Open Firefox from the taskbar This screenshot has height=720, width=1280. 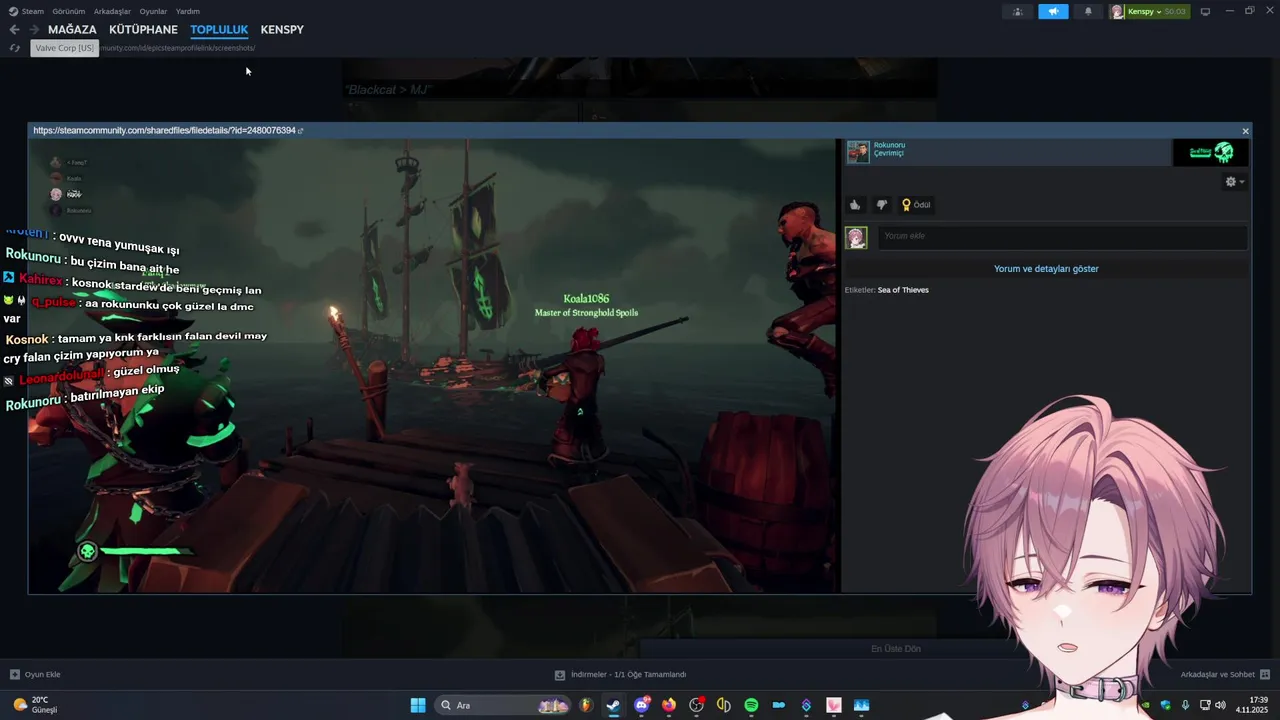pyautogui.click(x=668, y=705)
